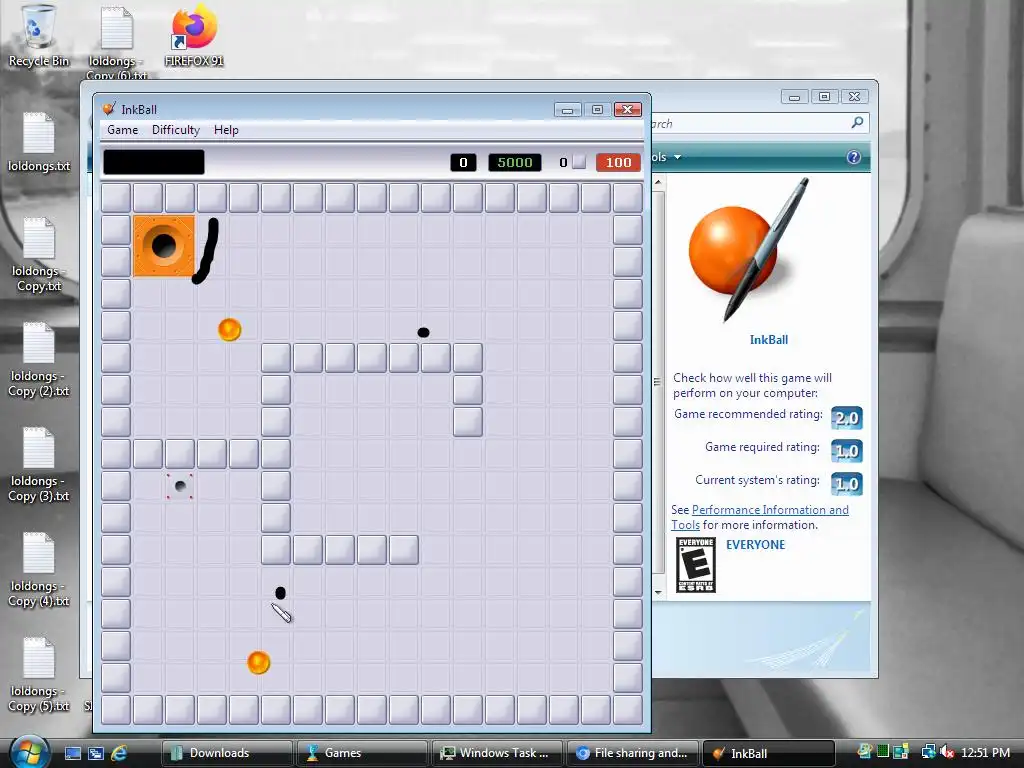The width and height of the screenshot is (1024, 768).
Task: Click the ESRB Everyone rating icon
Action: 696,565
